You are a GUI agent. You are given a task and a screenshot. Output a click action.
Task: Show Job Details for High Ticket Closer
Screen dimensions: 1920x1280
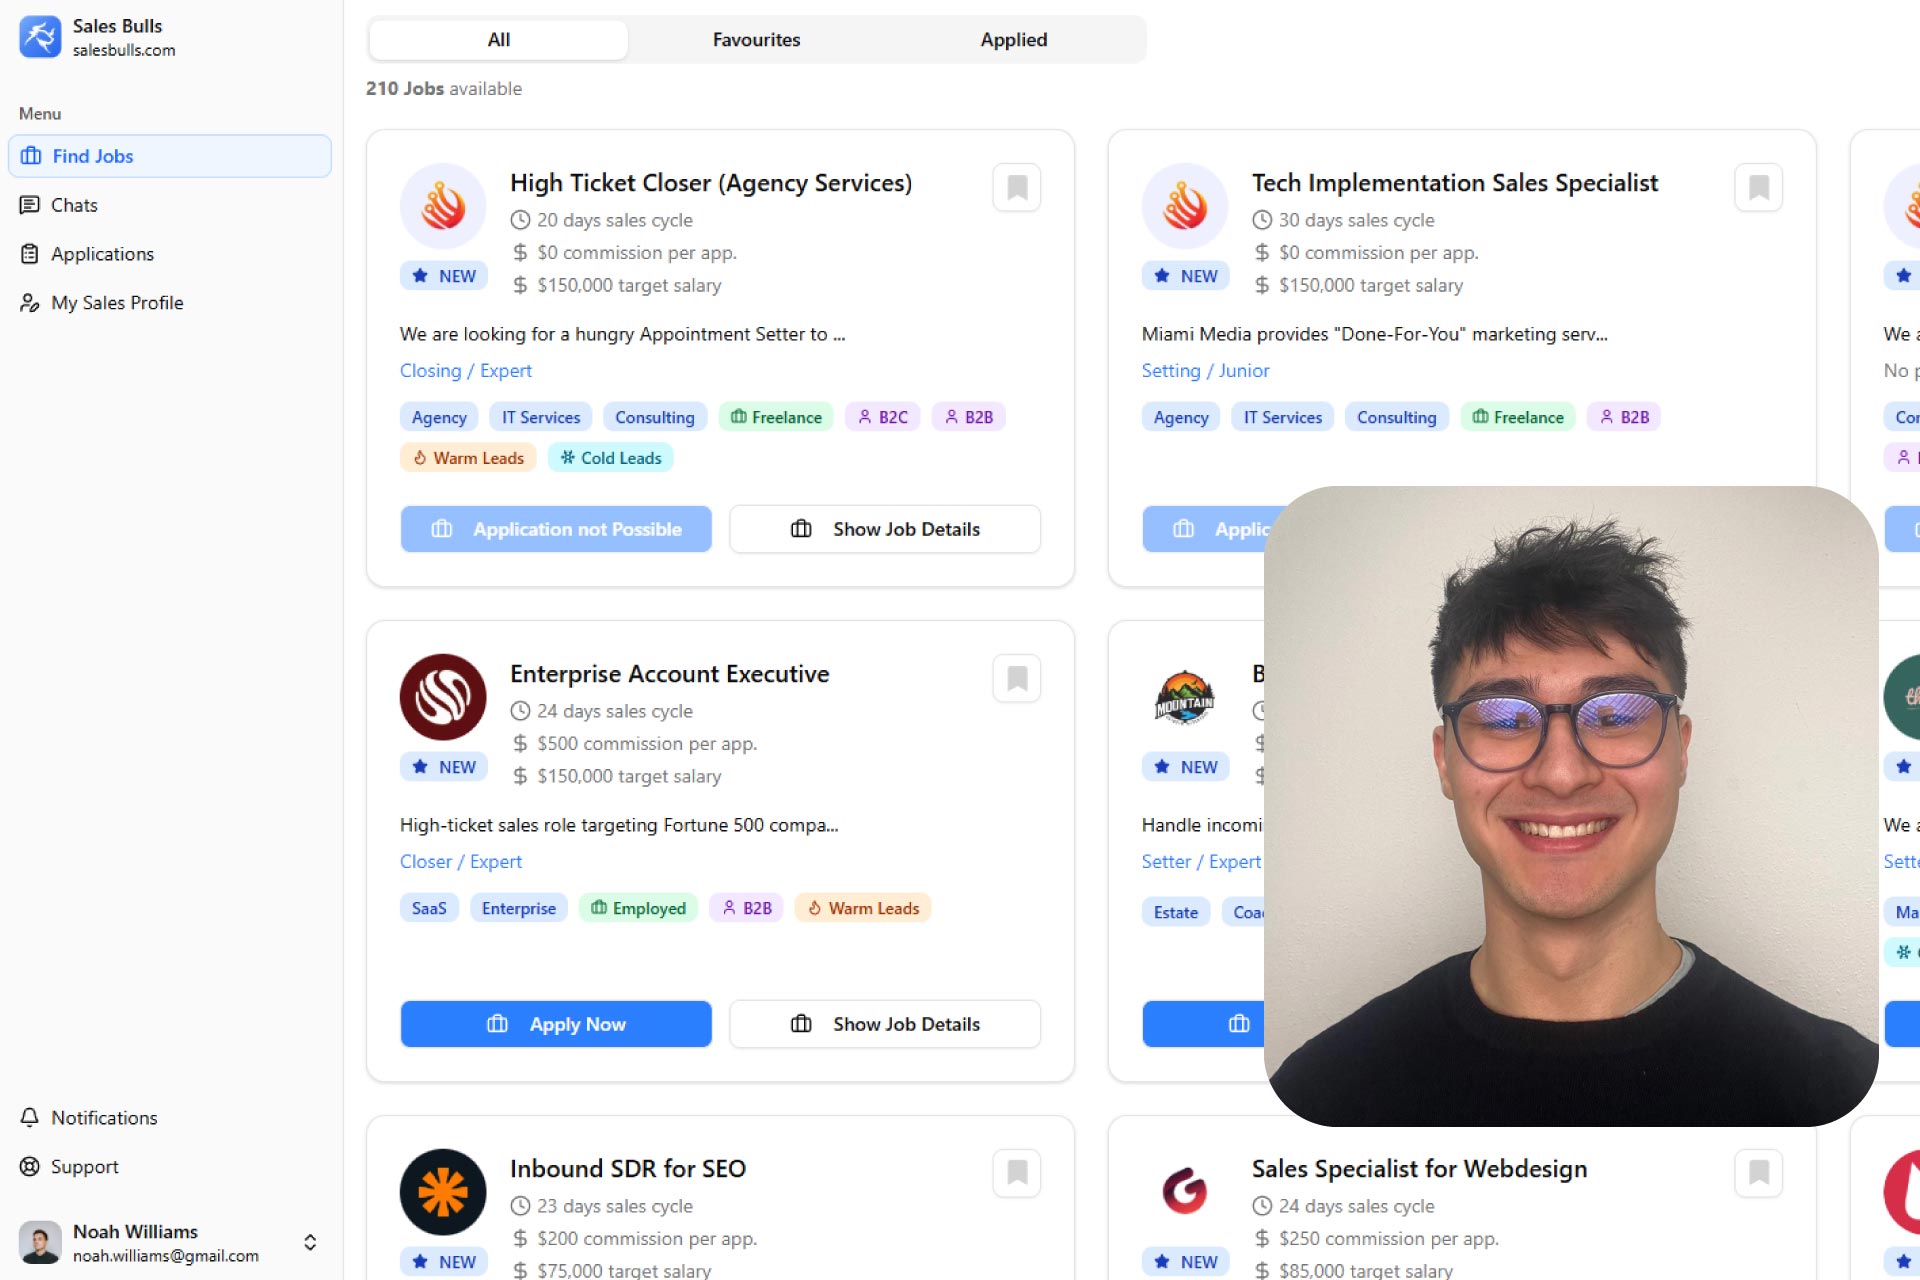point(885,529)
